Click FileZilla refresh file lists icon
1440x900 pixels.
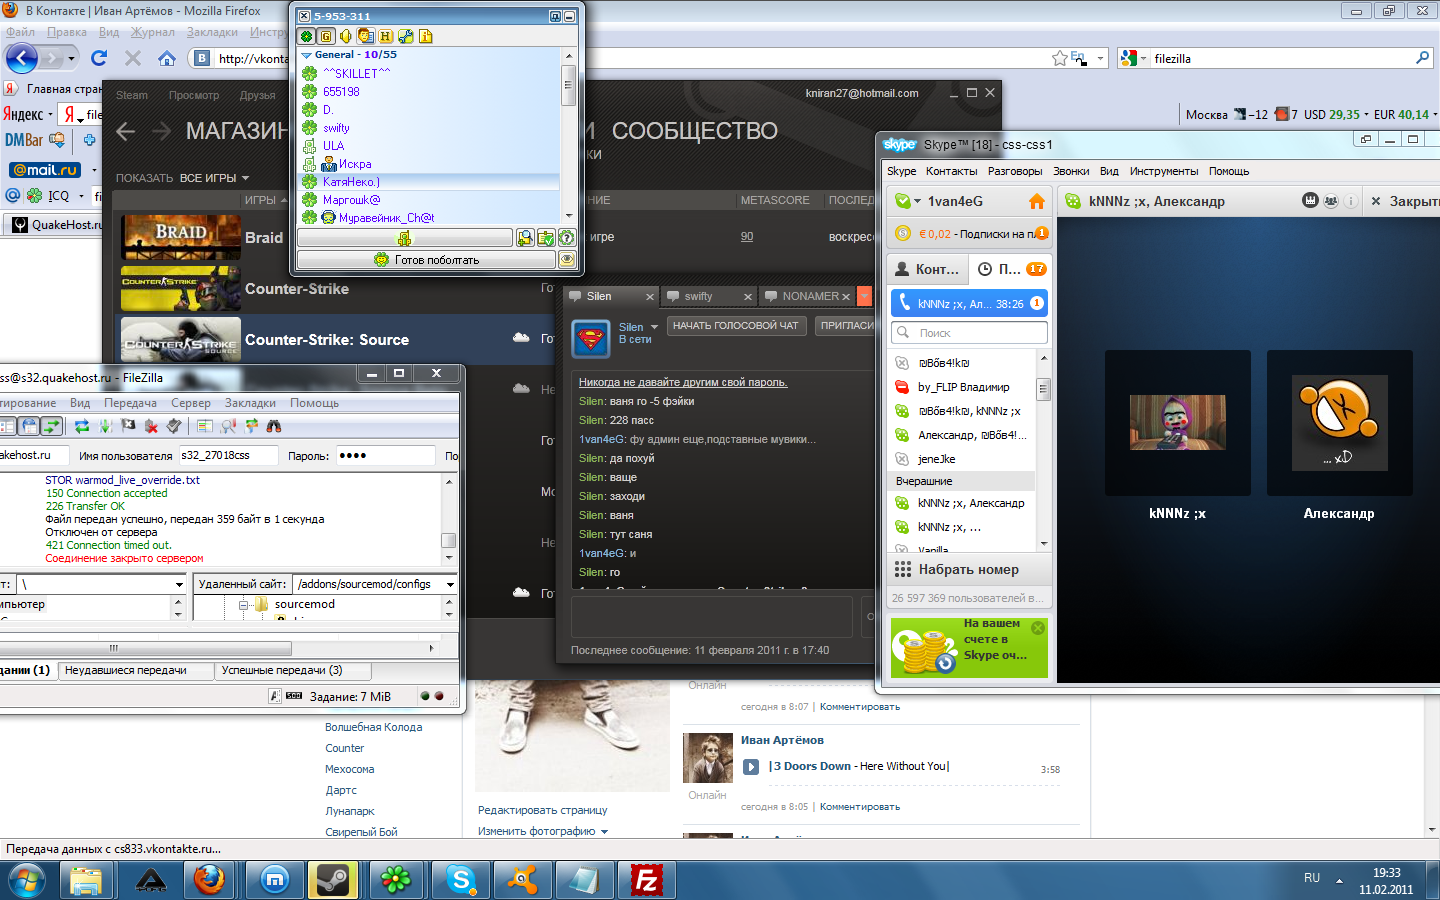(x=82, y=426)
